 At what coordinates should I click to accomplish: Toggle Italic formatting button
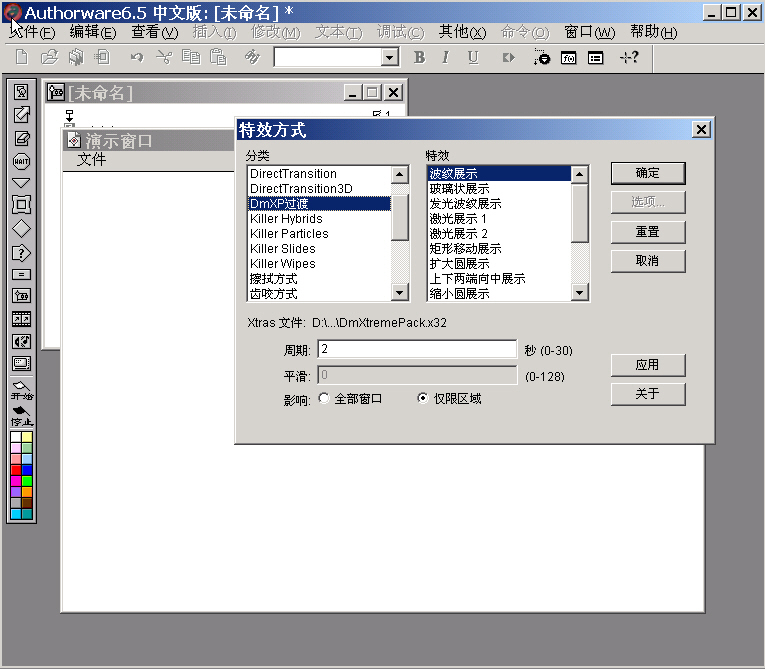pyautogui.click(x=445, y=58)
